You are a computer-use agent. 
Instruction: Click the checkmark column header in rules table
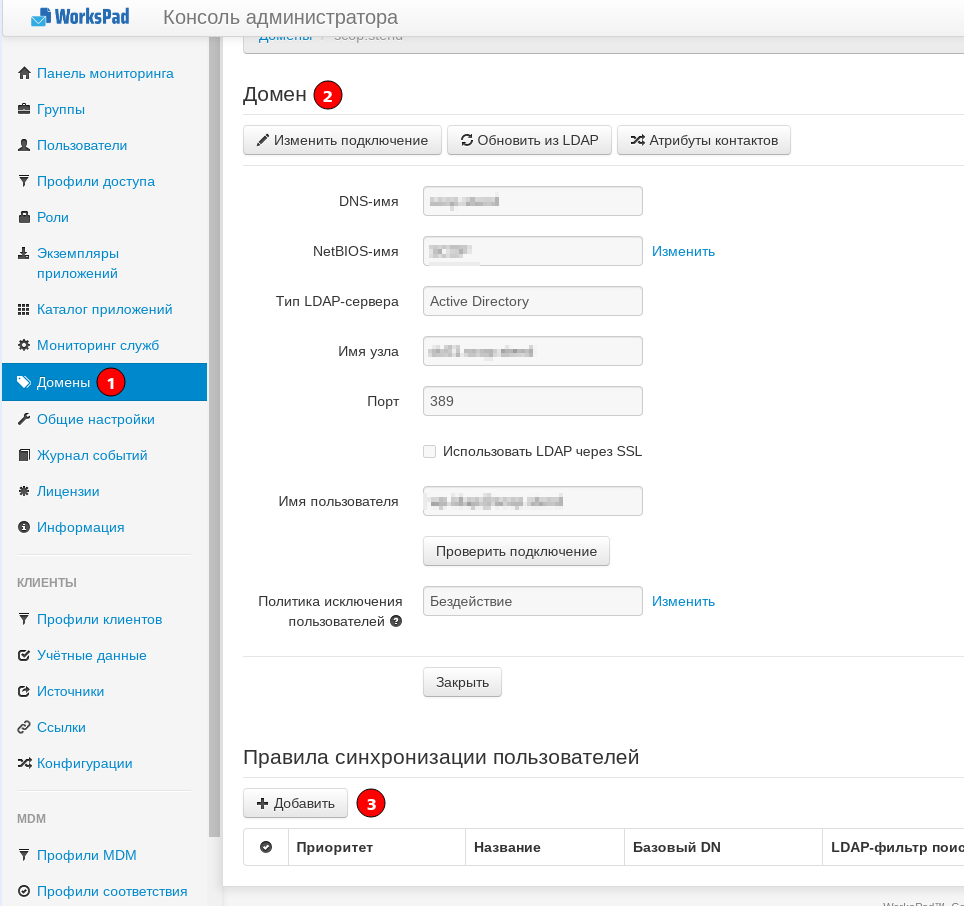click(266, 847)
